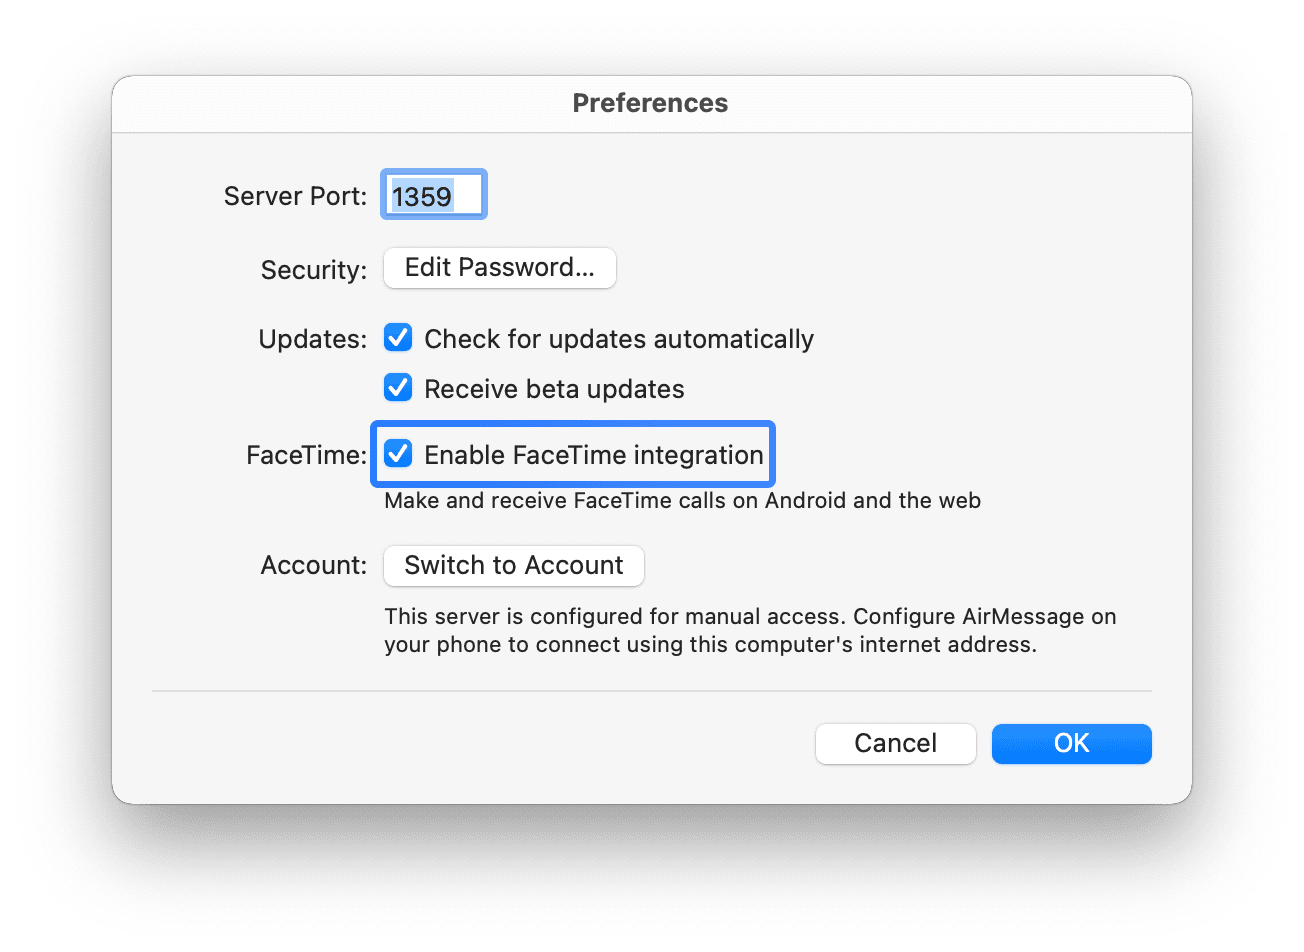The width and height of the screenshot is (1304, 952).
Task: Toggle the Enable FaceTime integration checkbox
Action: [x=399, y=455]
